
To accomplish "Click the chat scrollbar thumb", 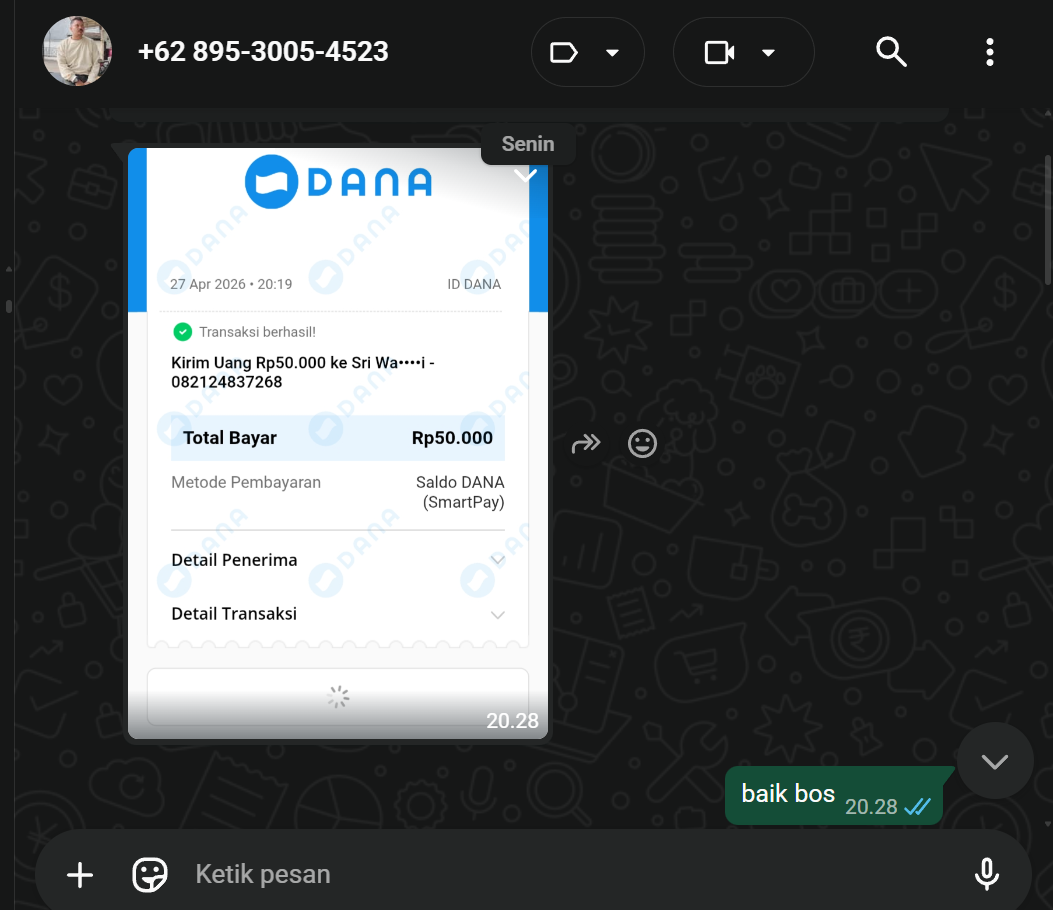I will (x=1048, y=220).
